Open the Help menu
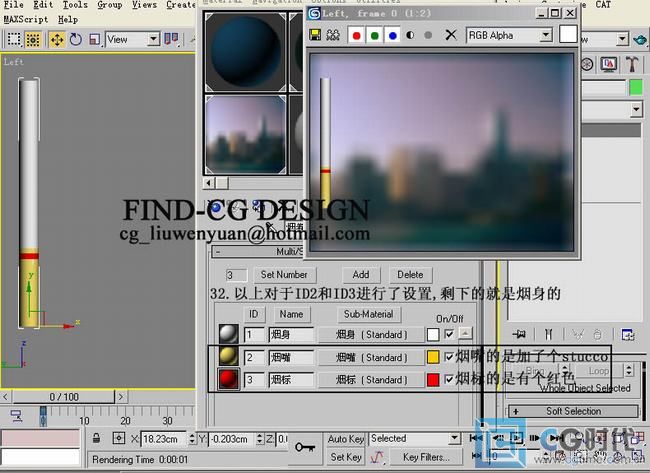The image size is (650, 473). click(x=68, y=19)
